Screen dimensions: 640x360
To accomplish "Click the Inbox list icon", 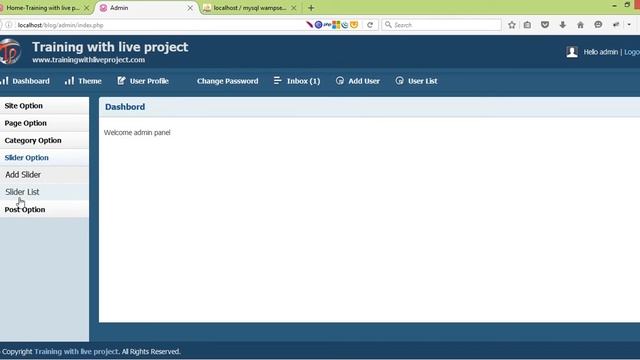I will coord(277,80).
